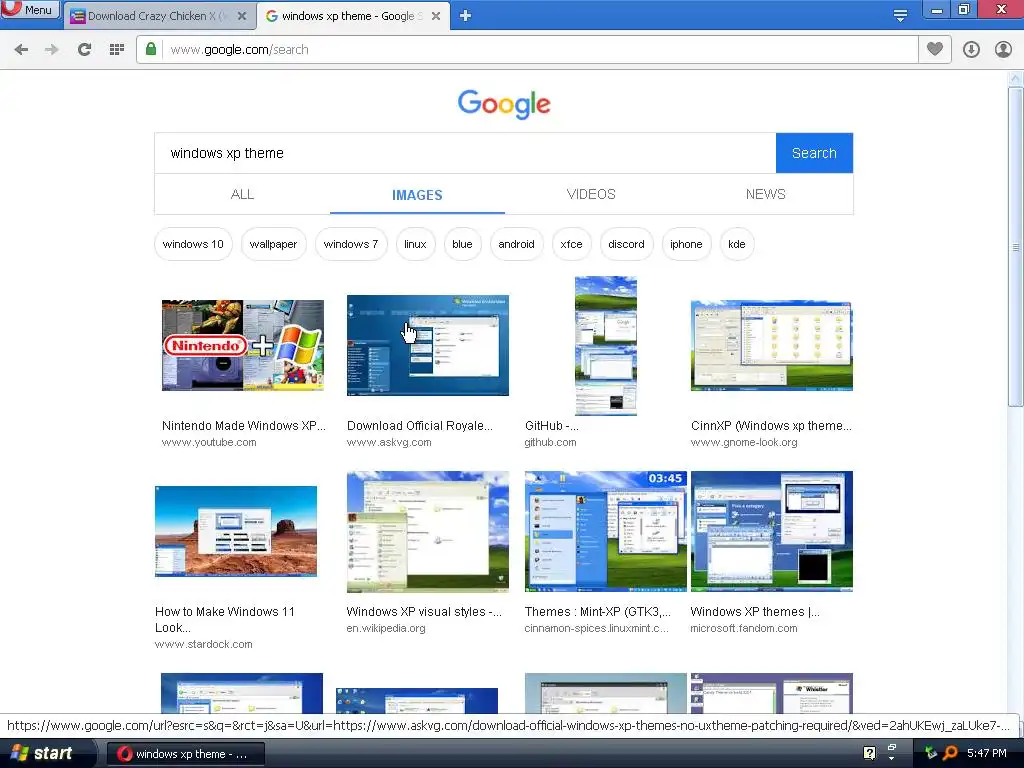The image size is (1024, 768).
Task: Open the Nintendo Made Windows XP thumbnail
Action: pos(243,345)
